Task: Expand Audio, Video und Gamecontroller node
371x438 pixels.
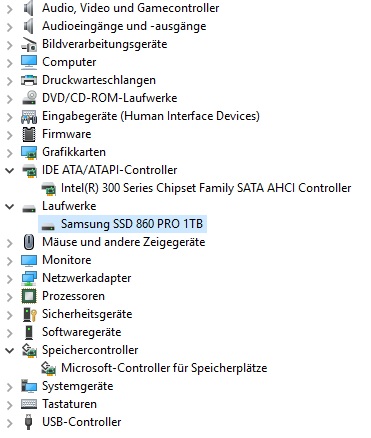Action: coord(10,8)
